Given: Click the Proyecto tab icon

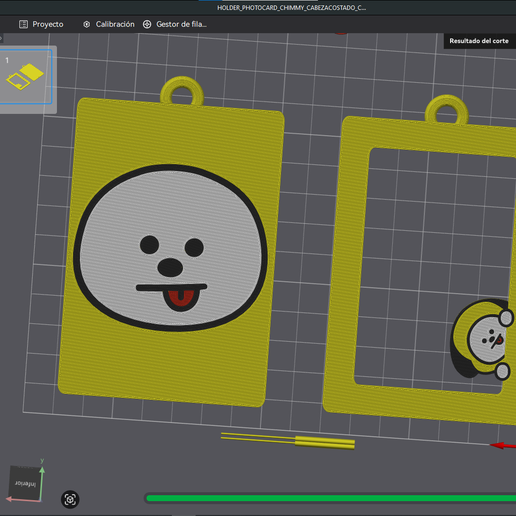Looking at the screenshot, I should tap(23, 24).
